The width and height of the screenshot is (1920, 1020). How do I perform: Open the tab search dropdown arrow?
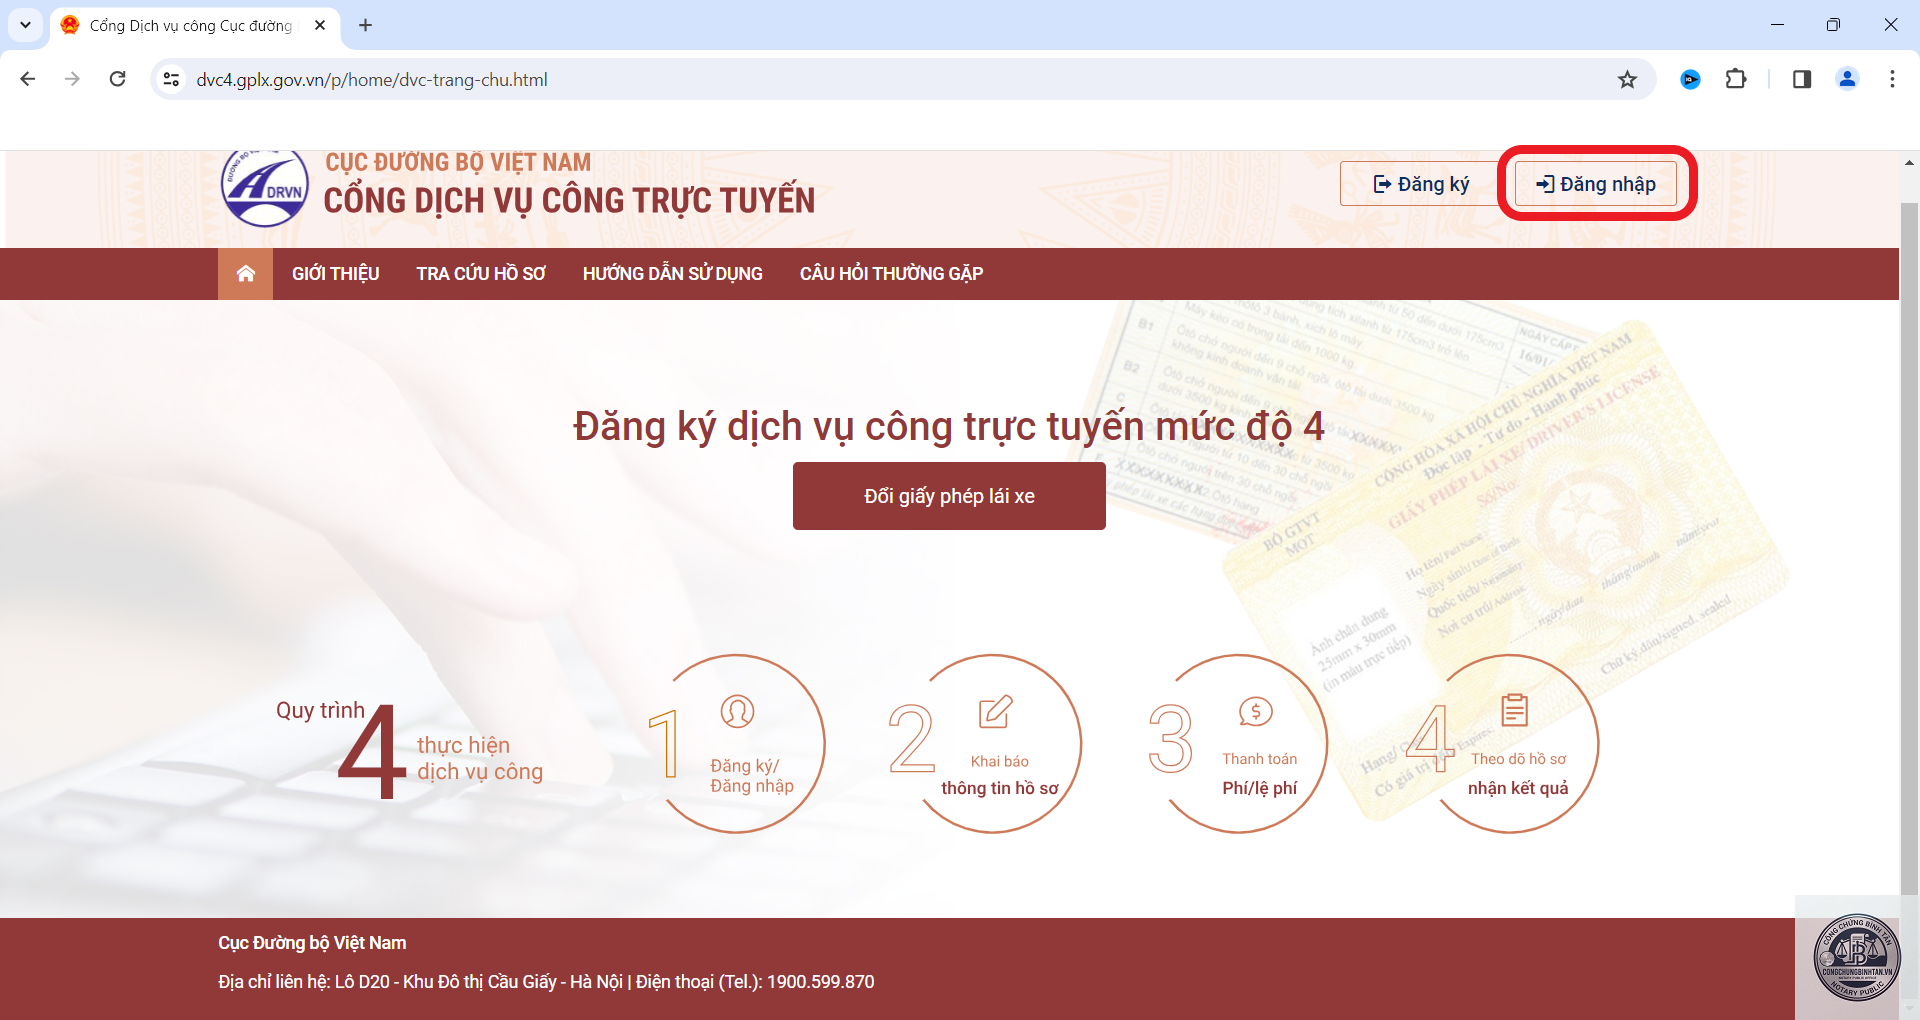[x=25, y=25]
